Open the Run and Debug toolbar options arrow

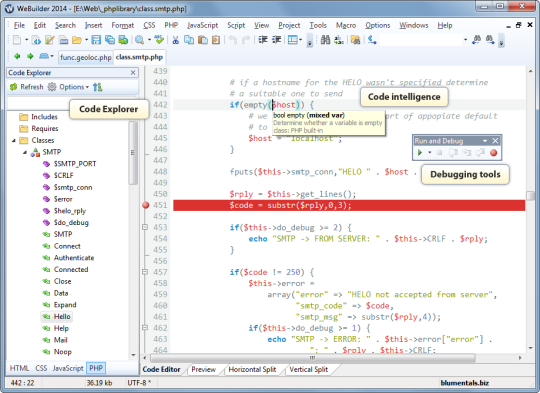click(x=485, y=141)
